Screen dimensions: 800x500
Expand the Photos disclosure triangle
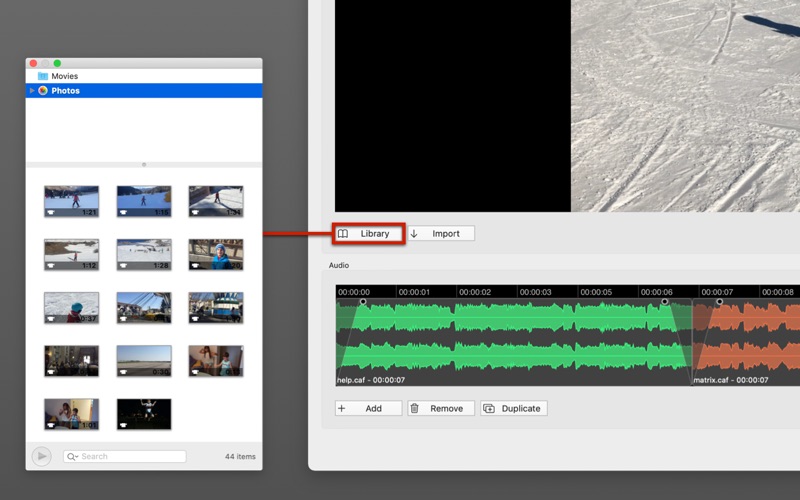pyautogui.click(x=32, y=90)
